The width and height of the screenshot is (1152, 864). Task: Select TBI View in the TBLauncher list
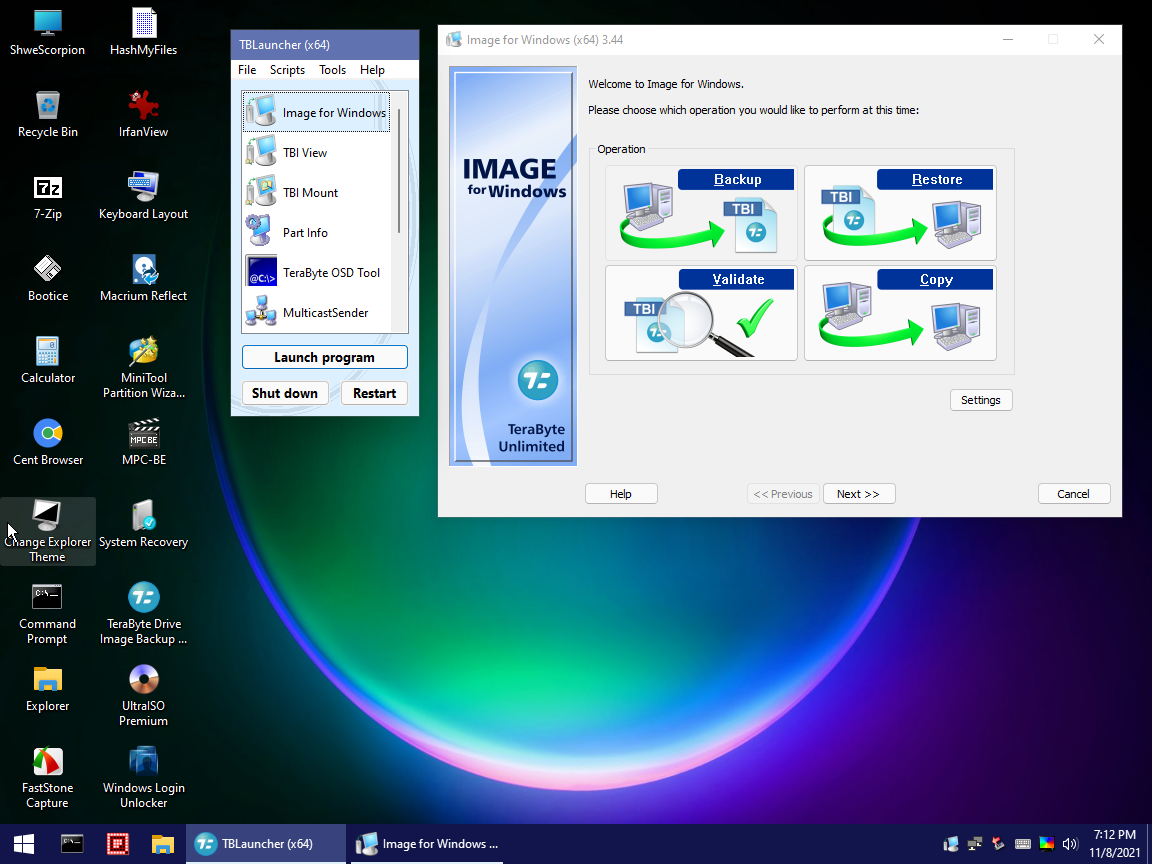coord(316,153)
